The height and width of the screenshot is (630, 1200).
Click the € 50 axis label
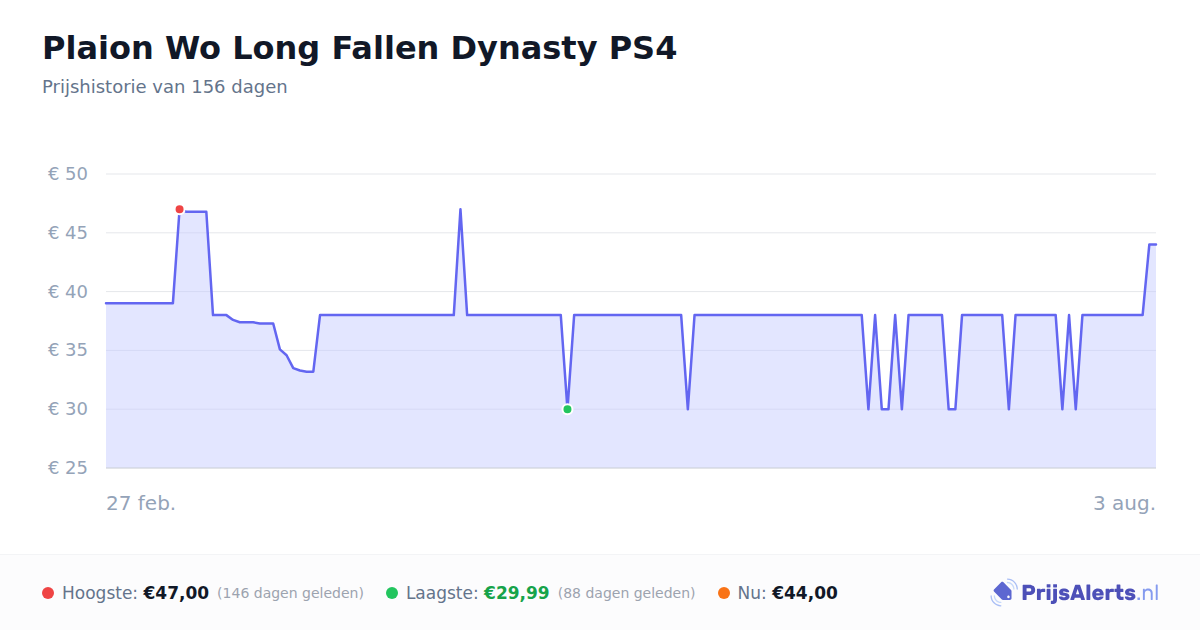coord(68,174)
